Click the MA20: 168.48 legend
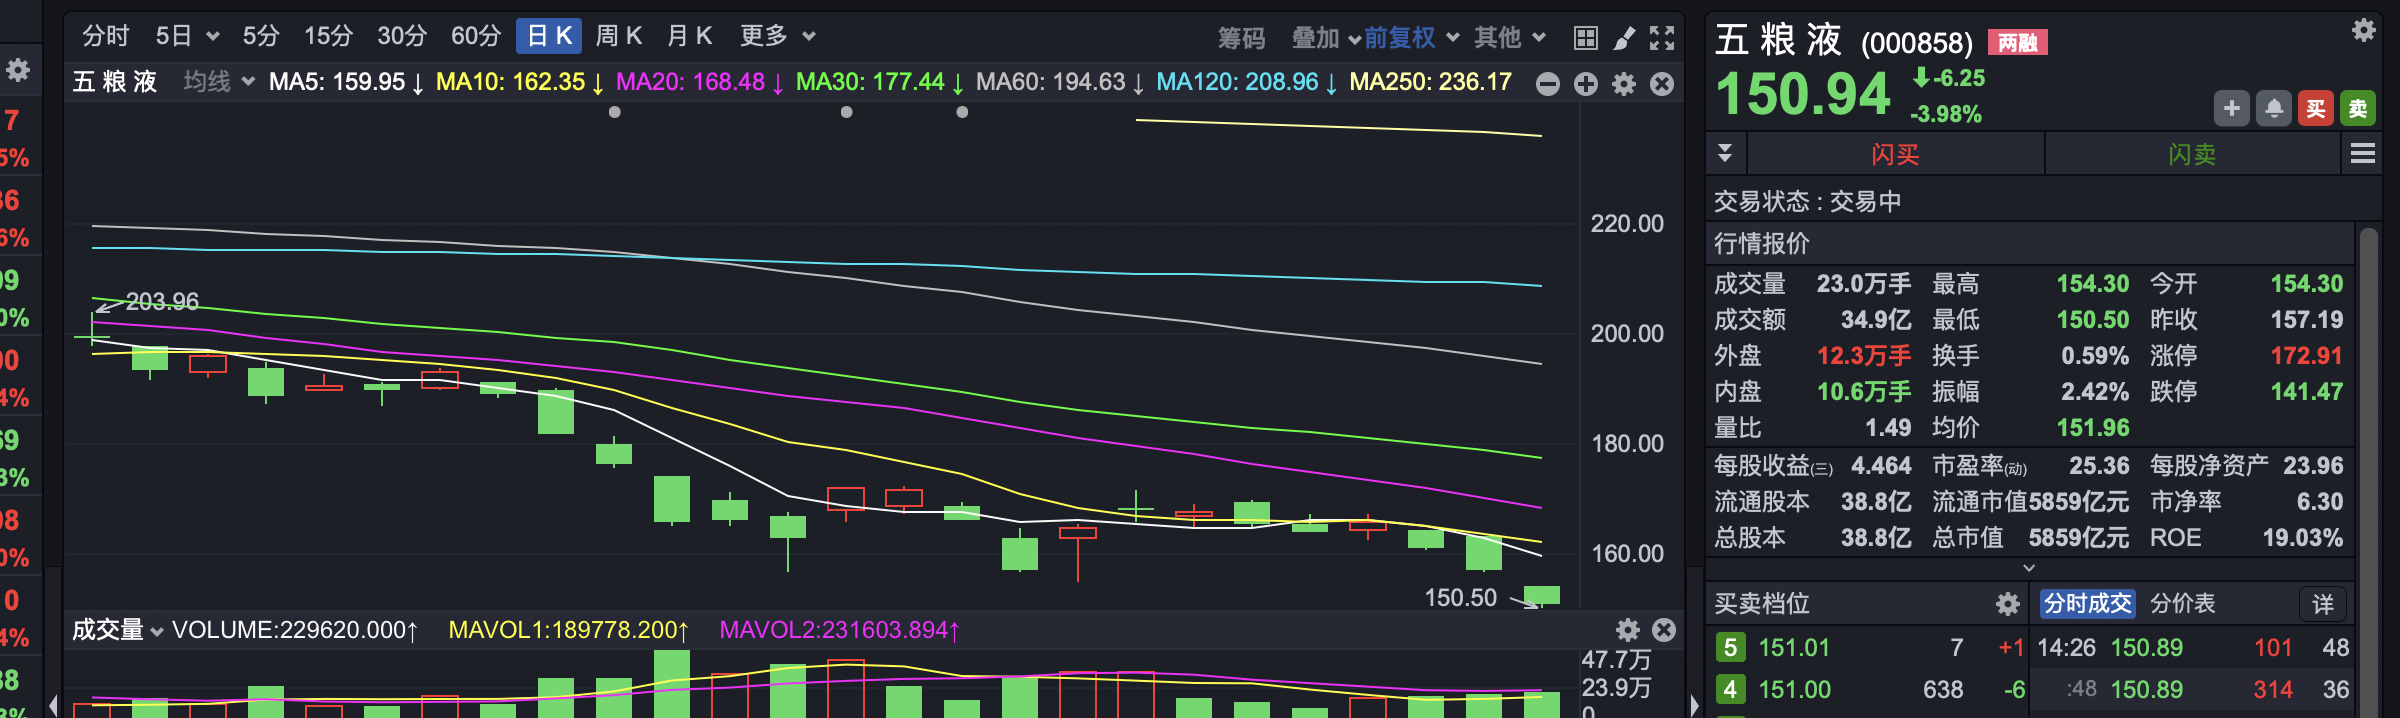Image resolution: width=2400 pixels, height=718 pixels. [701, 82]
